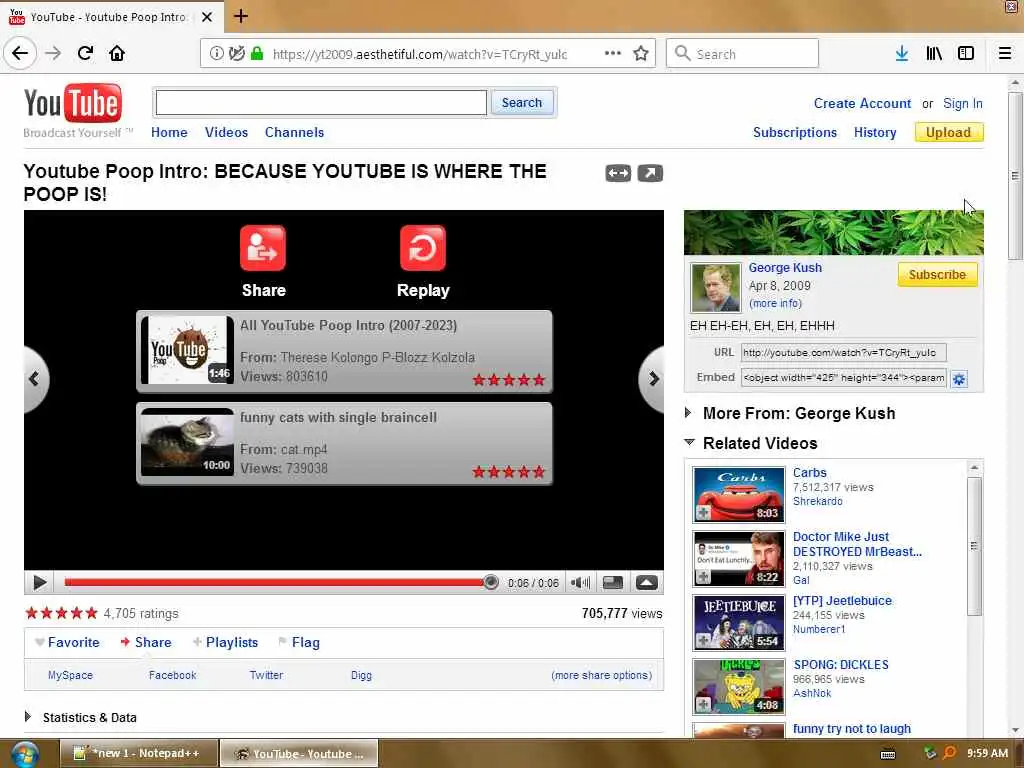Open the browser library icon
Viewport: 1024px width, 768px height.
coord(934,54)
